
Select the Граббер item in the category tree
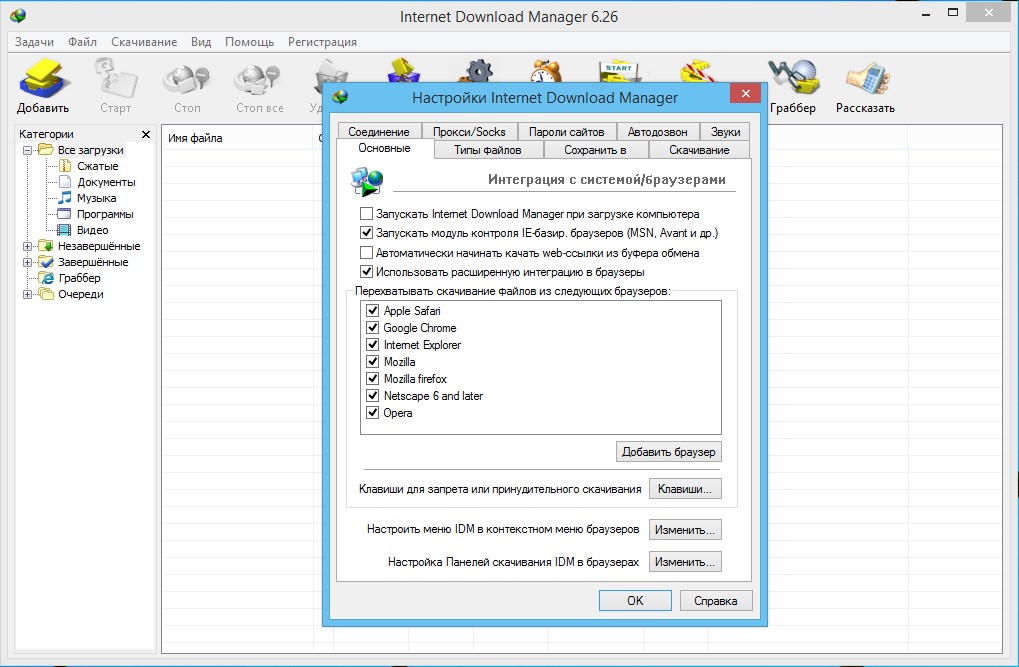(x=79, y=278)
